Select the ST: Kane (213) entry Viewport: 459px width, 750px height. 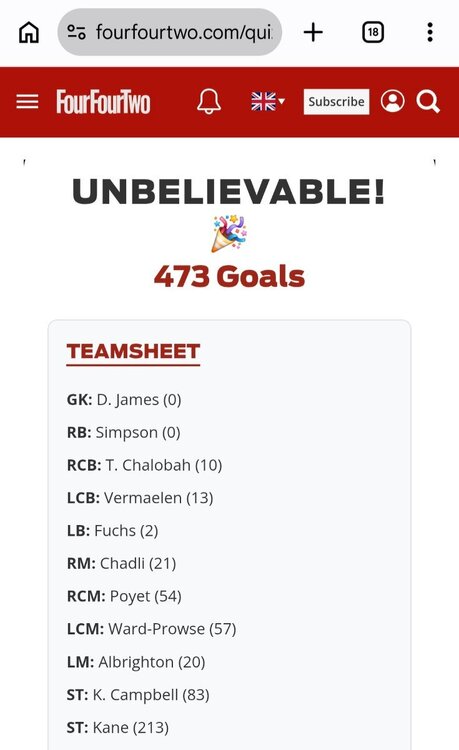pyautogui.click(x=118, y=728)
